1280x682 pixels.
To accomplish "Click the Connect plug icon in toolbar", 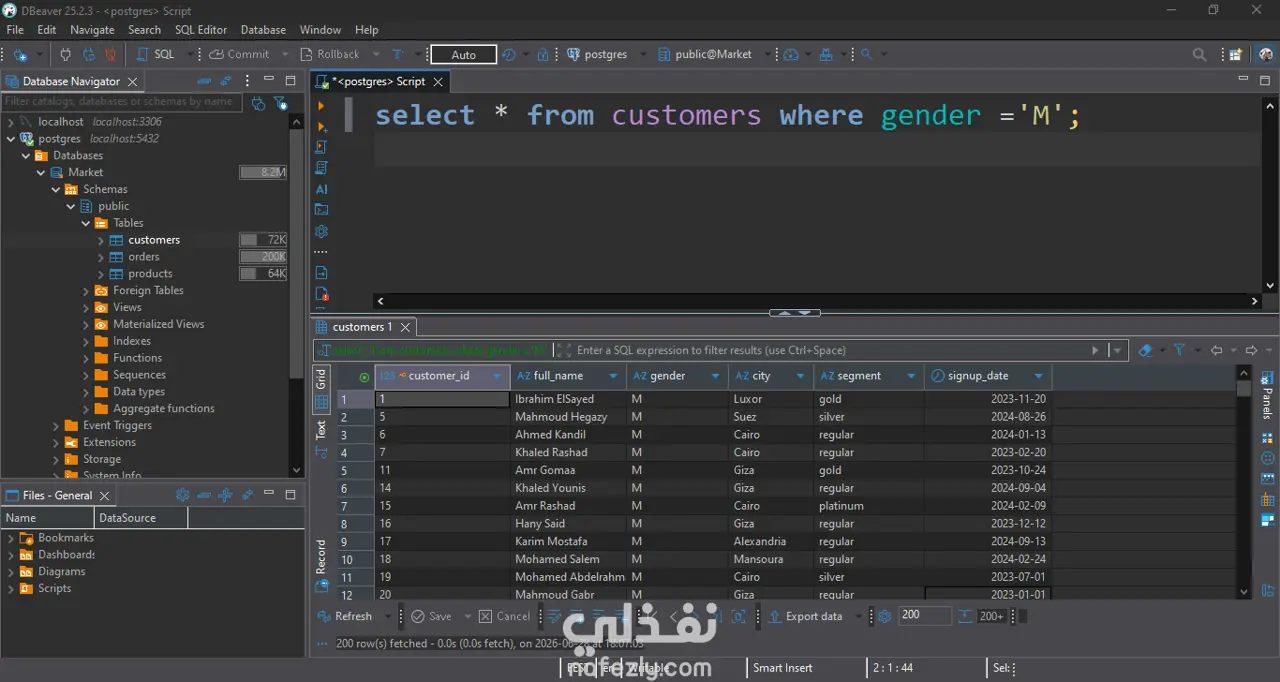I will click(66, 55).
